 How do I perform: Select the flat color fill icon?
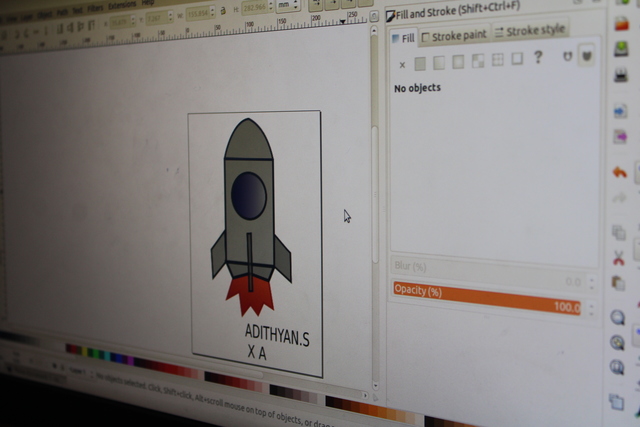point(420,63)
